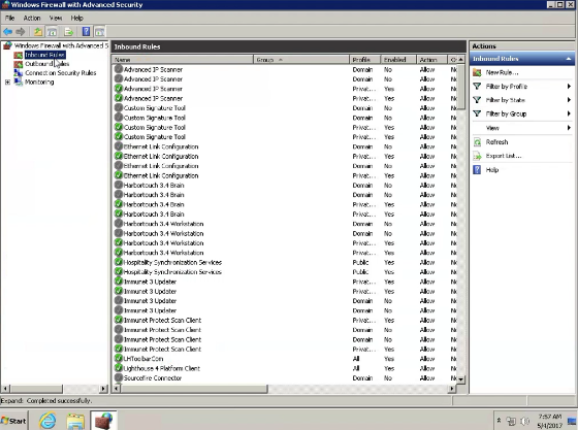Viewport: 579px width, 430px height.
Task: Click the rule list scroll down arrow
Action: pyautogui.click(x=461, y=379)
